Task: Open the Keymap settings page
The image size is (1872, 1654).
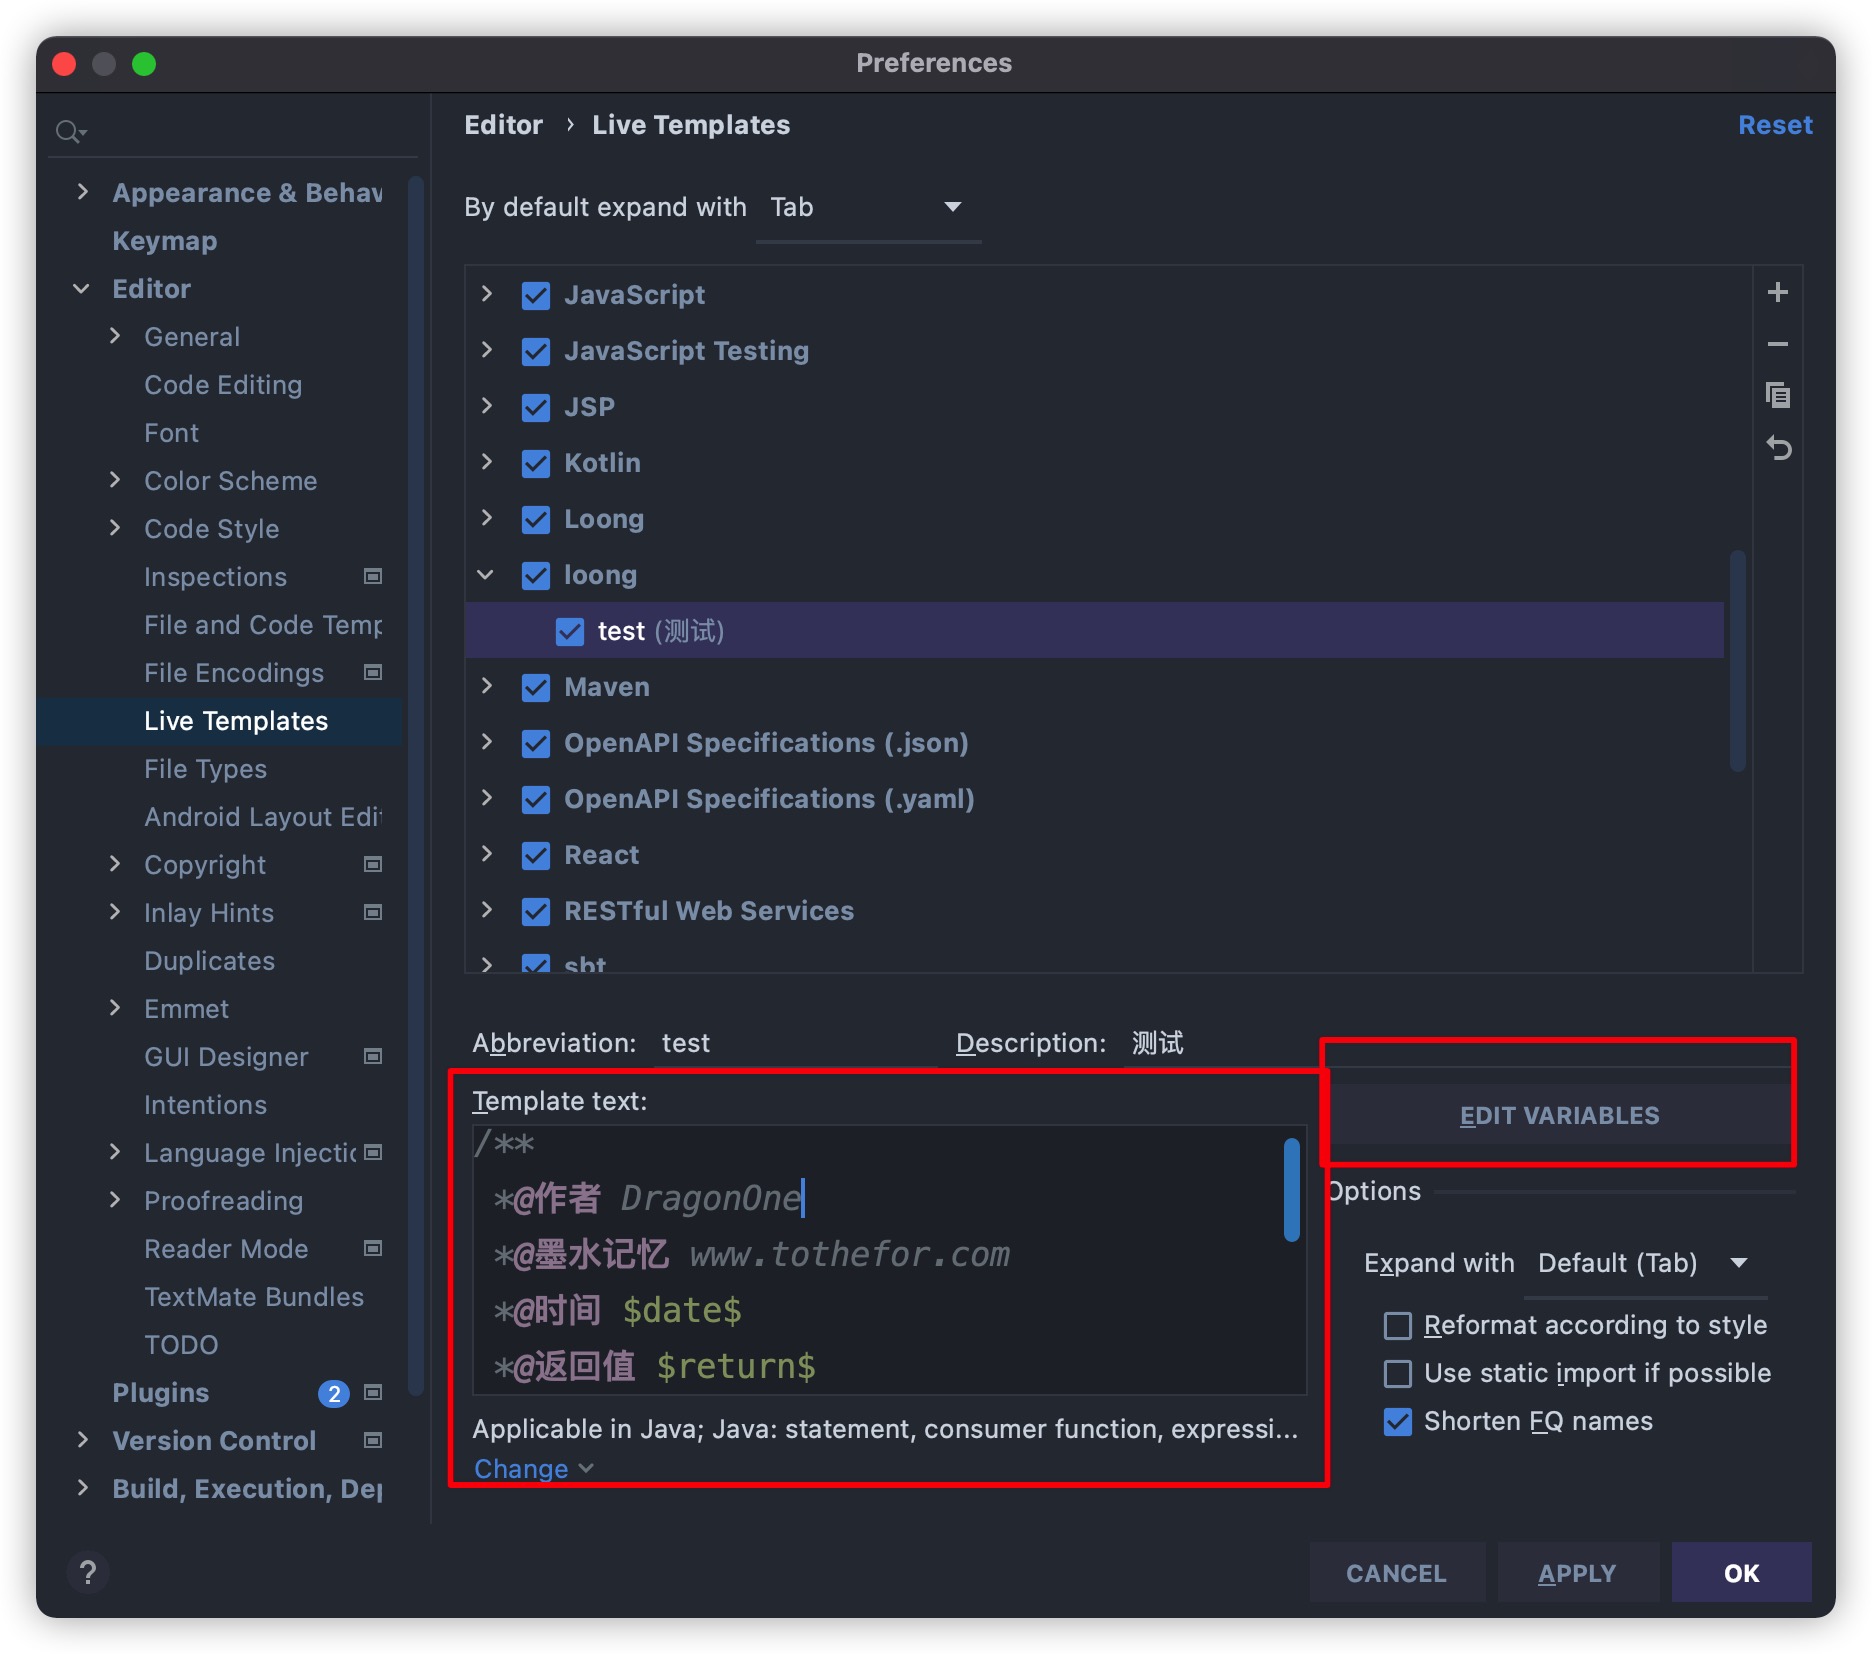Action: pos(164,241)
